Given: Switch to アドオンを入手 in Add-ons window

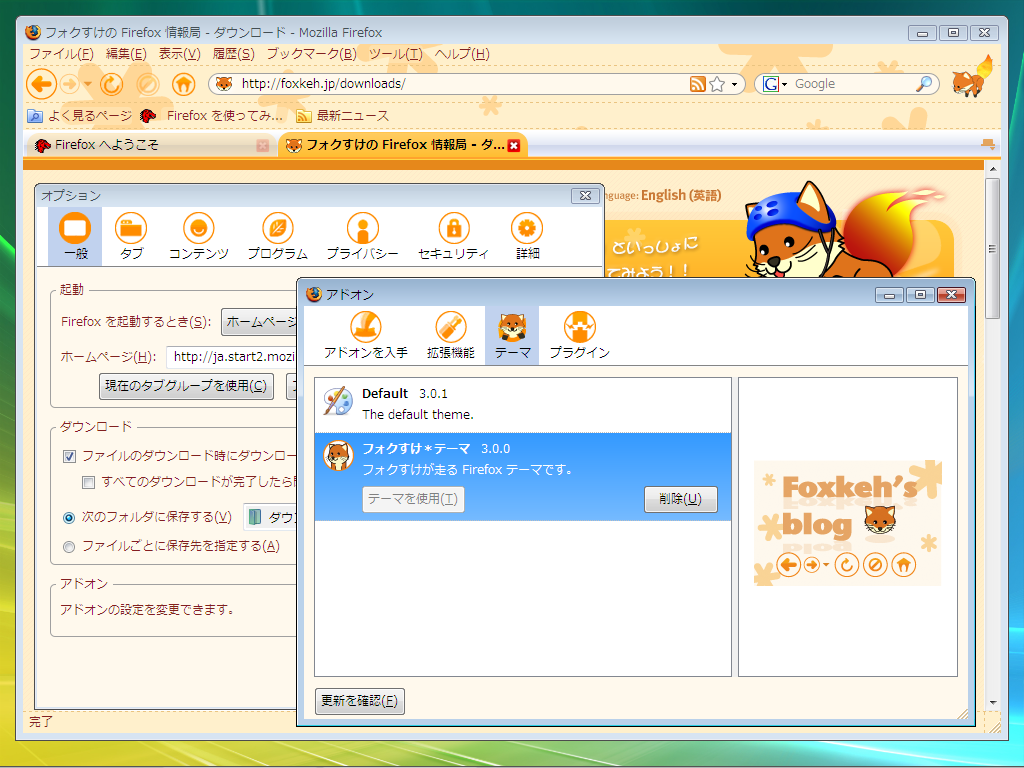Looking at the screenshot, I should pyautogui.click(x=366, y=335).
